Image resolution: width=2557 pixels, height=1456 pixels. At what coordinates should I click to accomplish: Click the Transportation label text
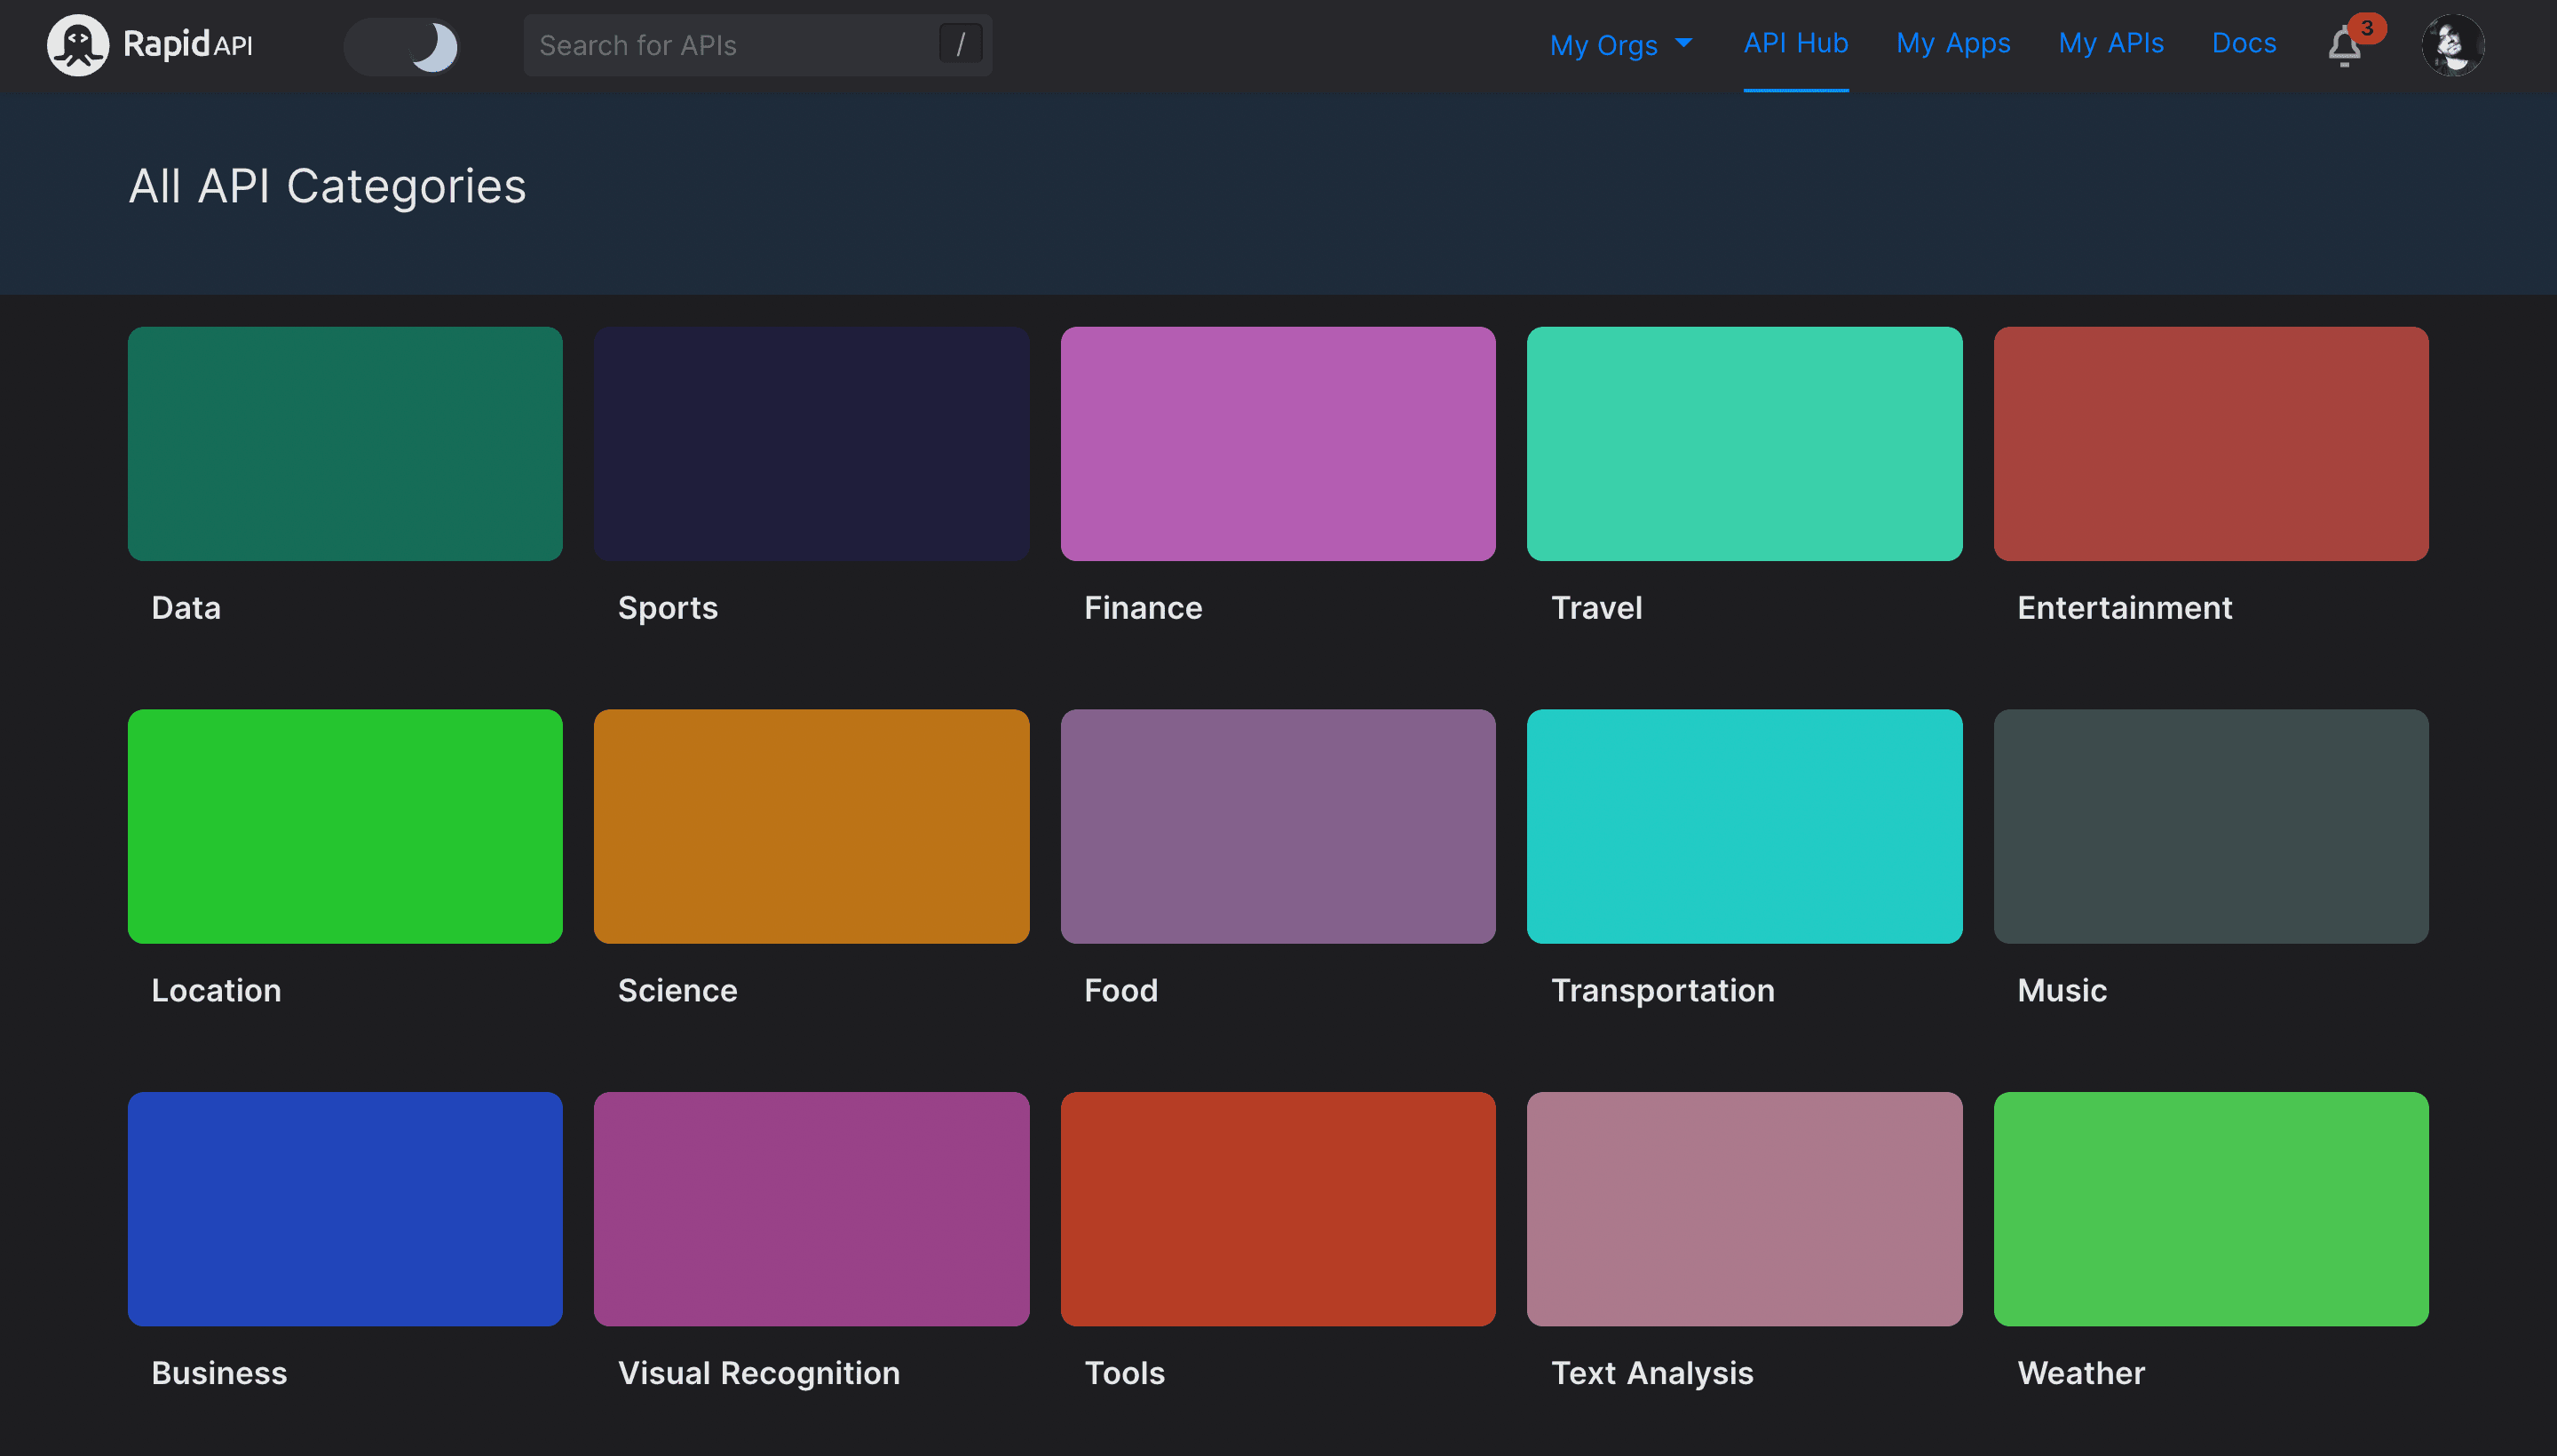[x=1662, y=991]
